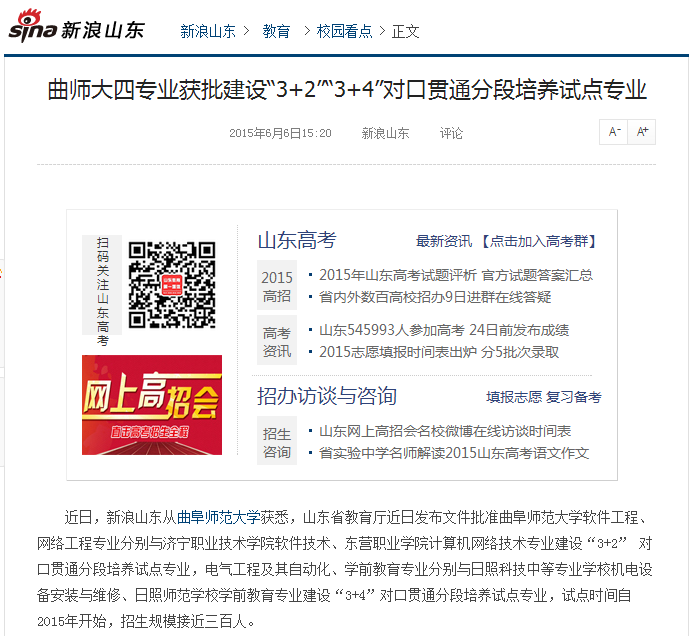Click the 新浪山东 source link
This screenshot has height=636, width=698.
385,133
